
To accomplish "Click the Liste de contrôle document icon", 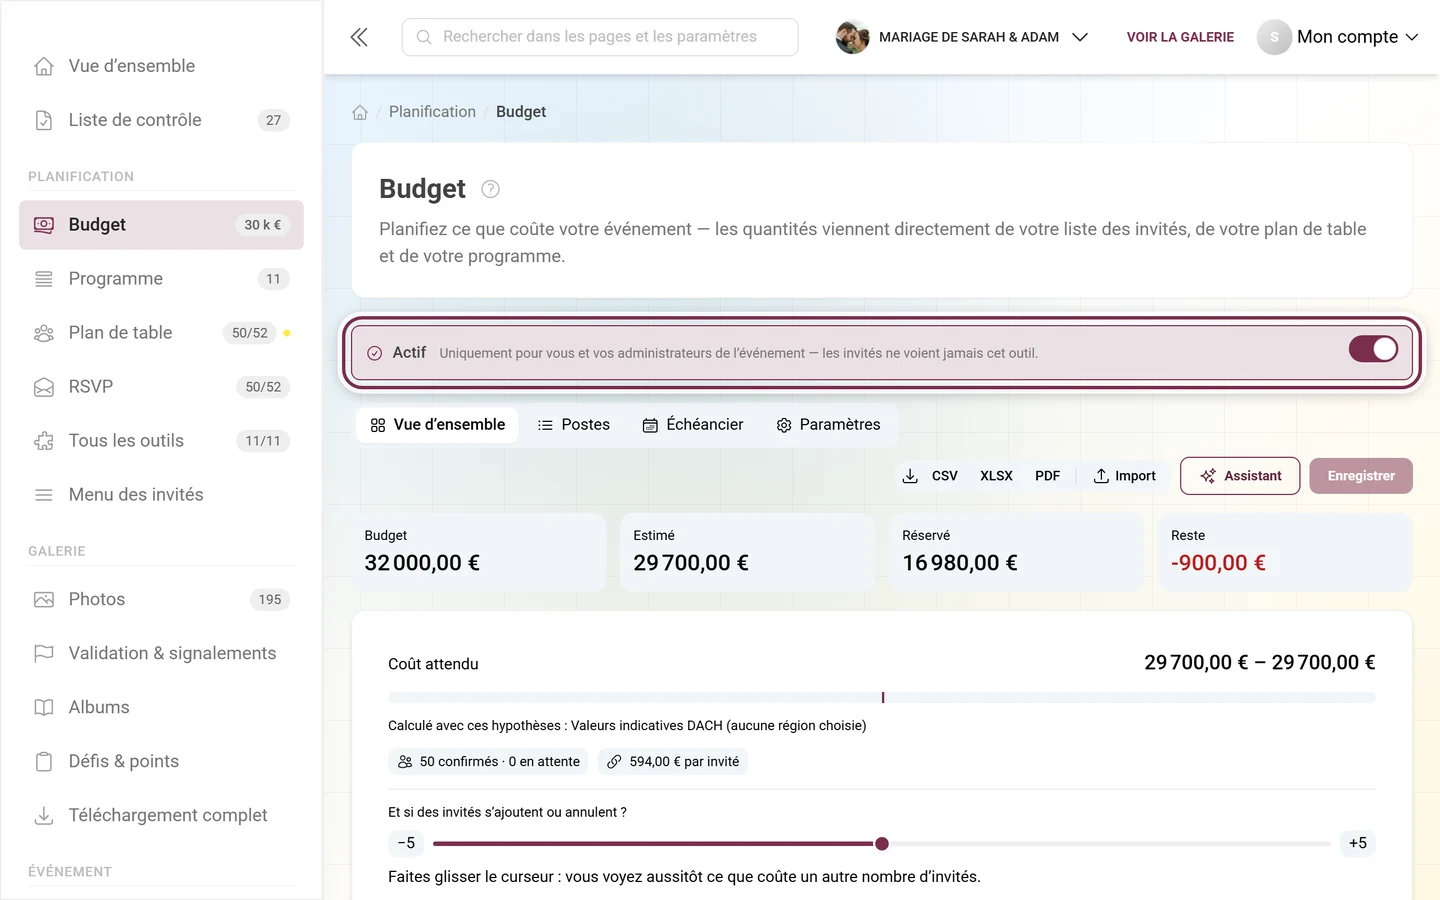I will [44, 120].
